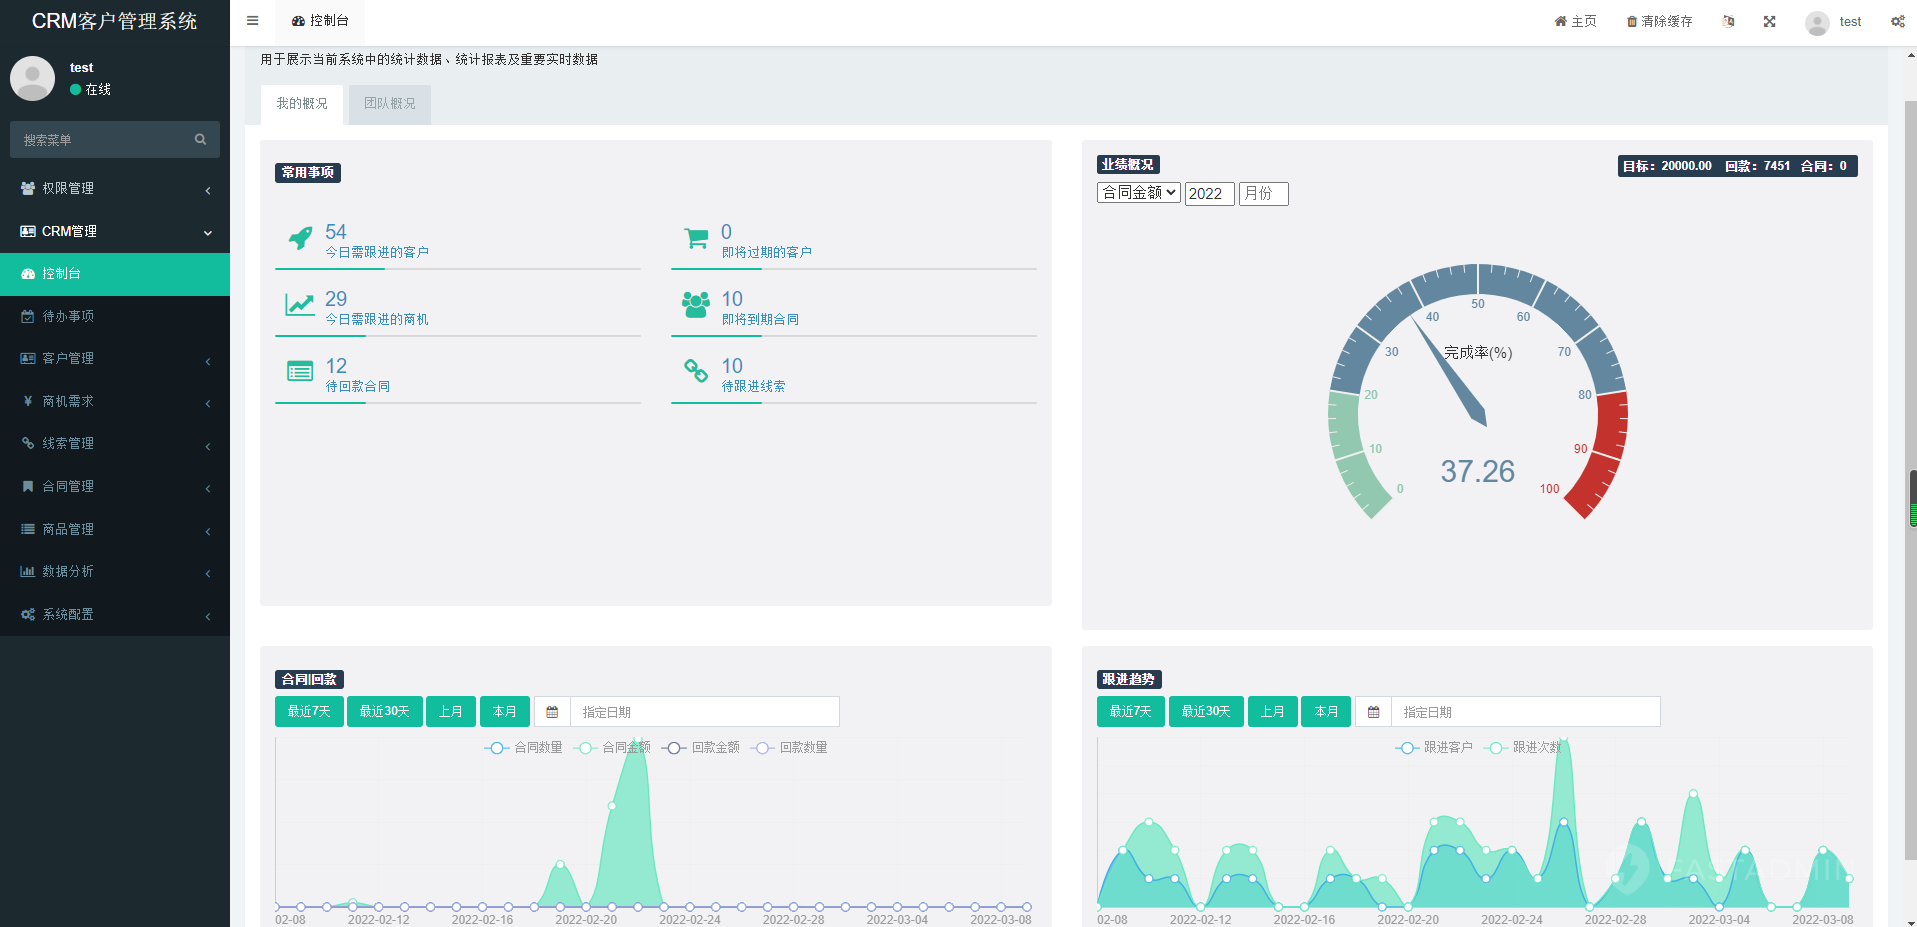Click the rocket icon for today's follow-up customers
The width and height of the screenshot is (1917, 927).
pyautogui.click(x=300, y=238)
